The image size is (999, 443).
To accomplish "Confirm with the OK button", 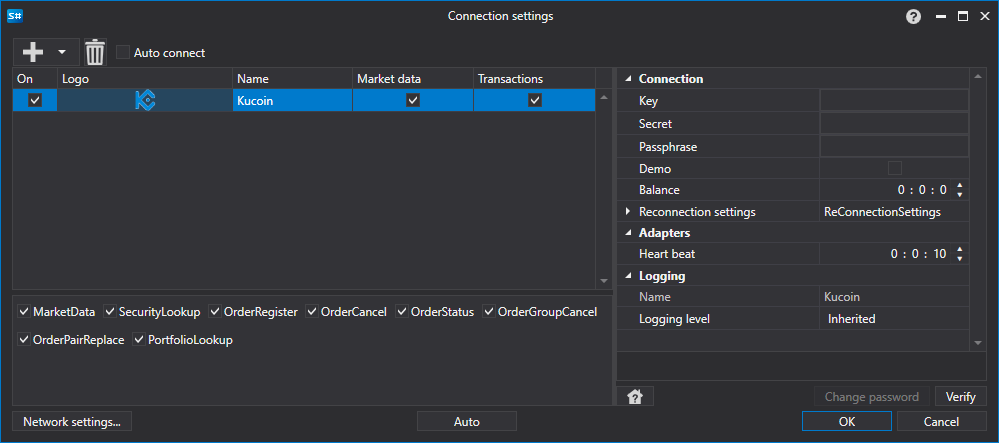I will click(847, 421).
